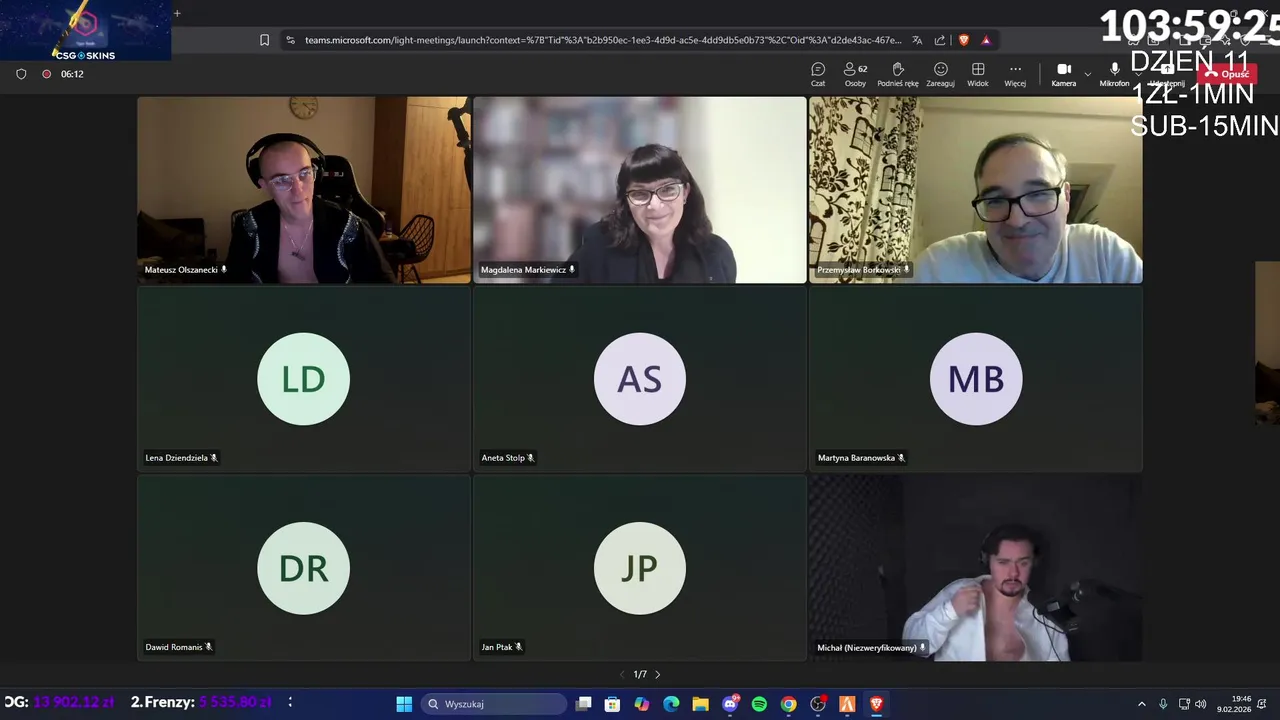Click the recording indicator dot

click(46, 74)
